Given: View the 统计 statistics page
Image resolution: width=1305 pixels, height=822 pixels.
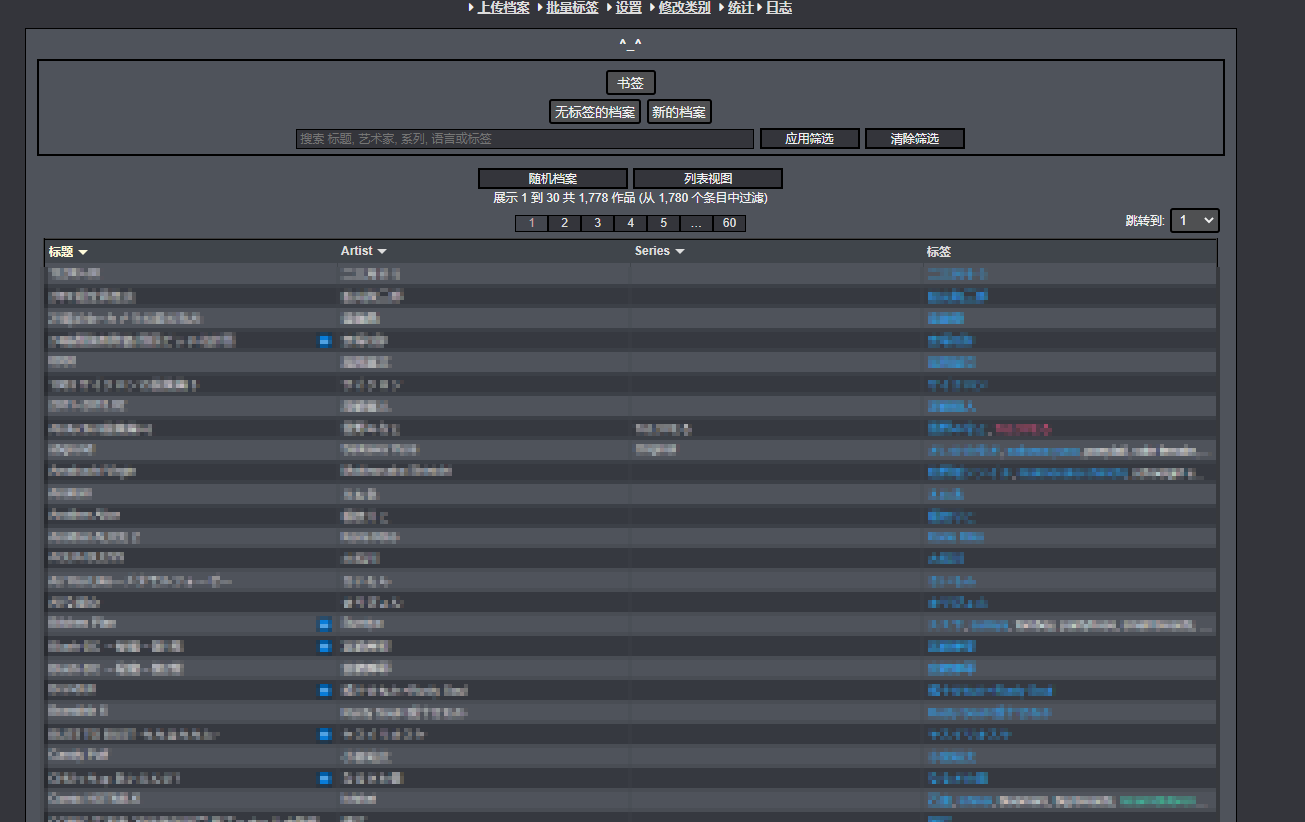Looking at the screenshot, I should tap(740, 7).
